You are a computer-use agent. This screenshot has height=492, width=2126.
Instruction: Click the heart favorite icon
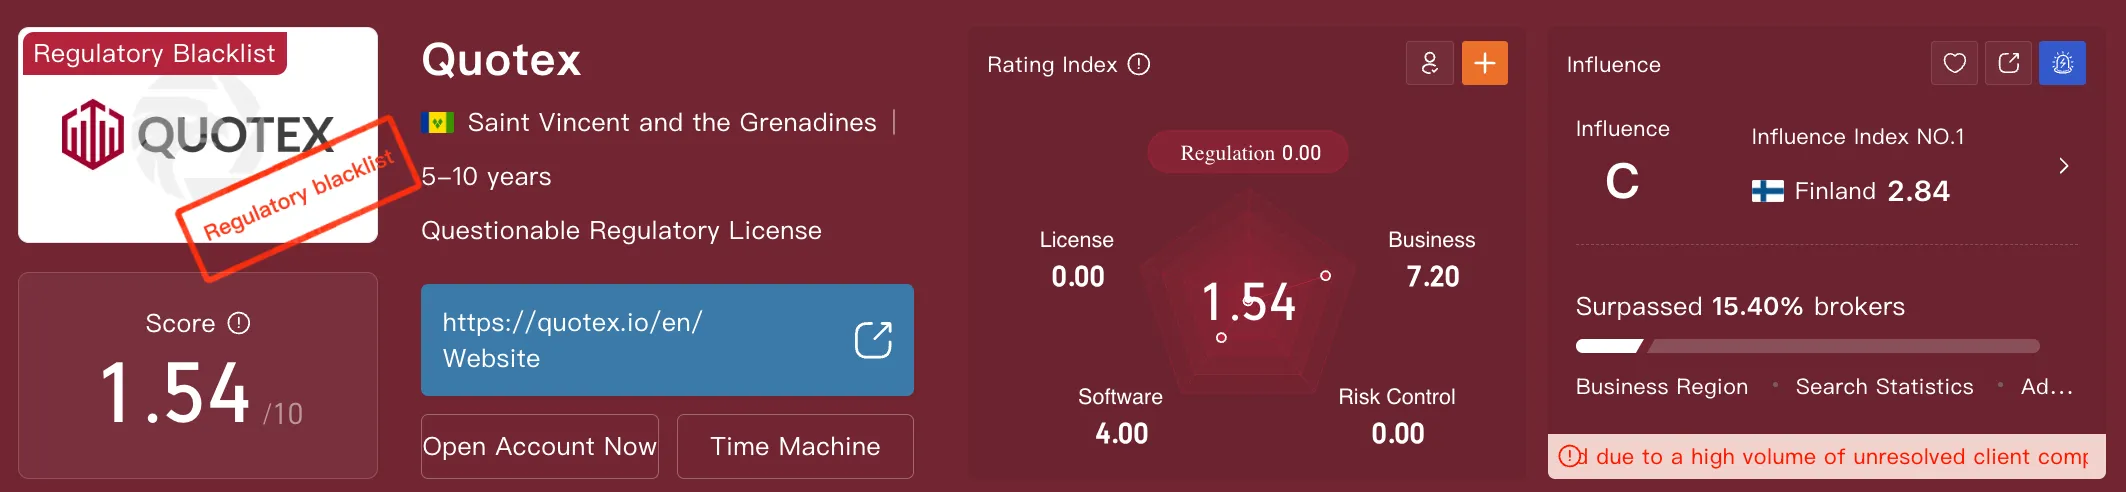(x=1954, y=63)
